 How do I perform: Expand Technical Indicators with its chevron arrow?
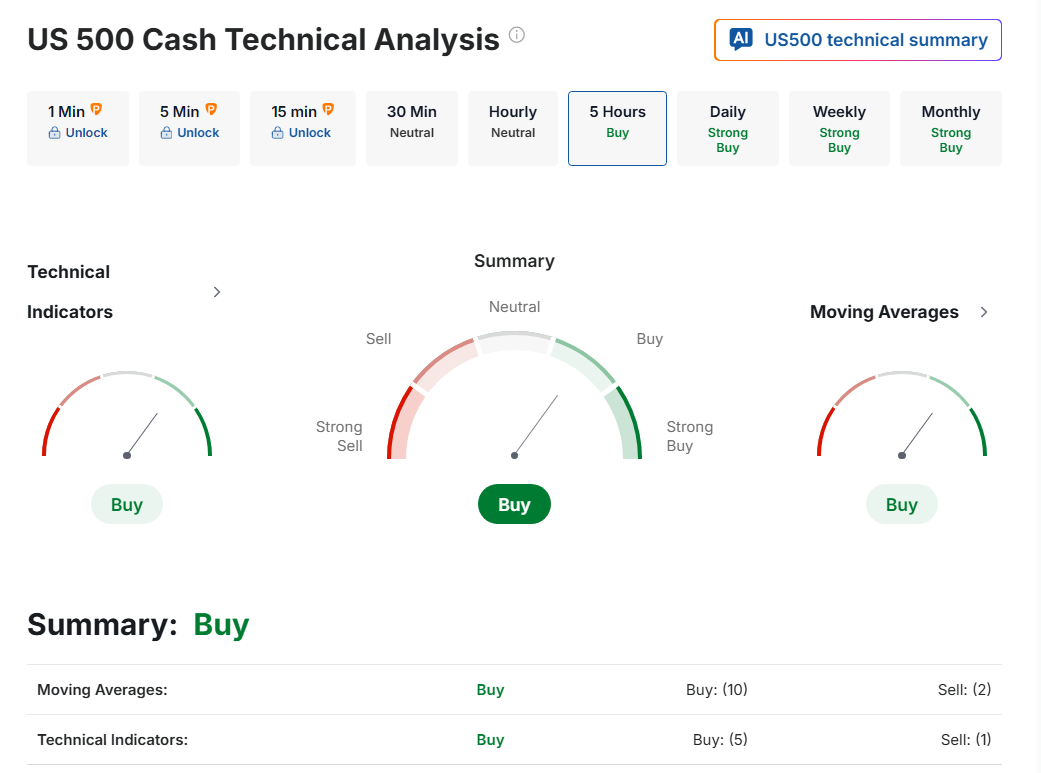click(217, 292)
